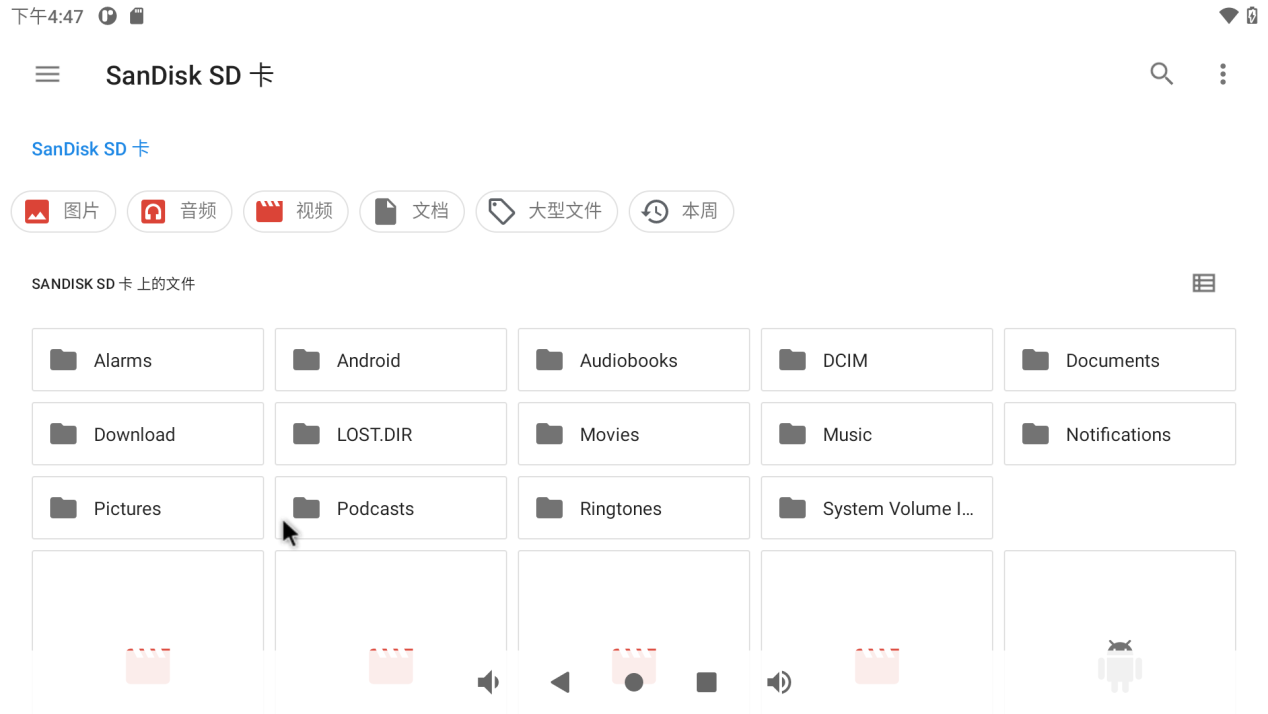Open the Download folder
Screen dimensions: 1268x714
[147, 434]
